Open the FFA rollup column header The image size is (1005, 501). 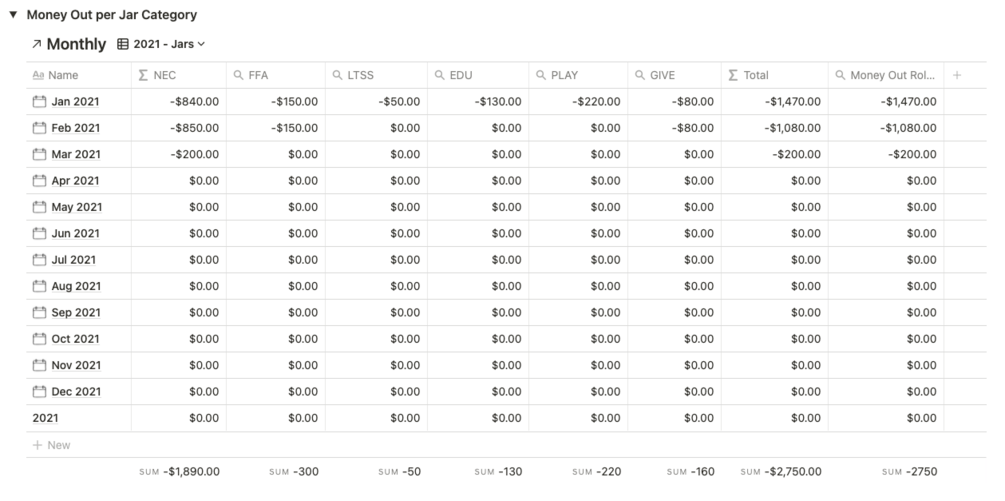click(x=276, y=75)
